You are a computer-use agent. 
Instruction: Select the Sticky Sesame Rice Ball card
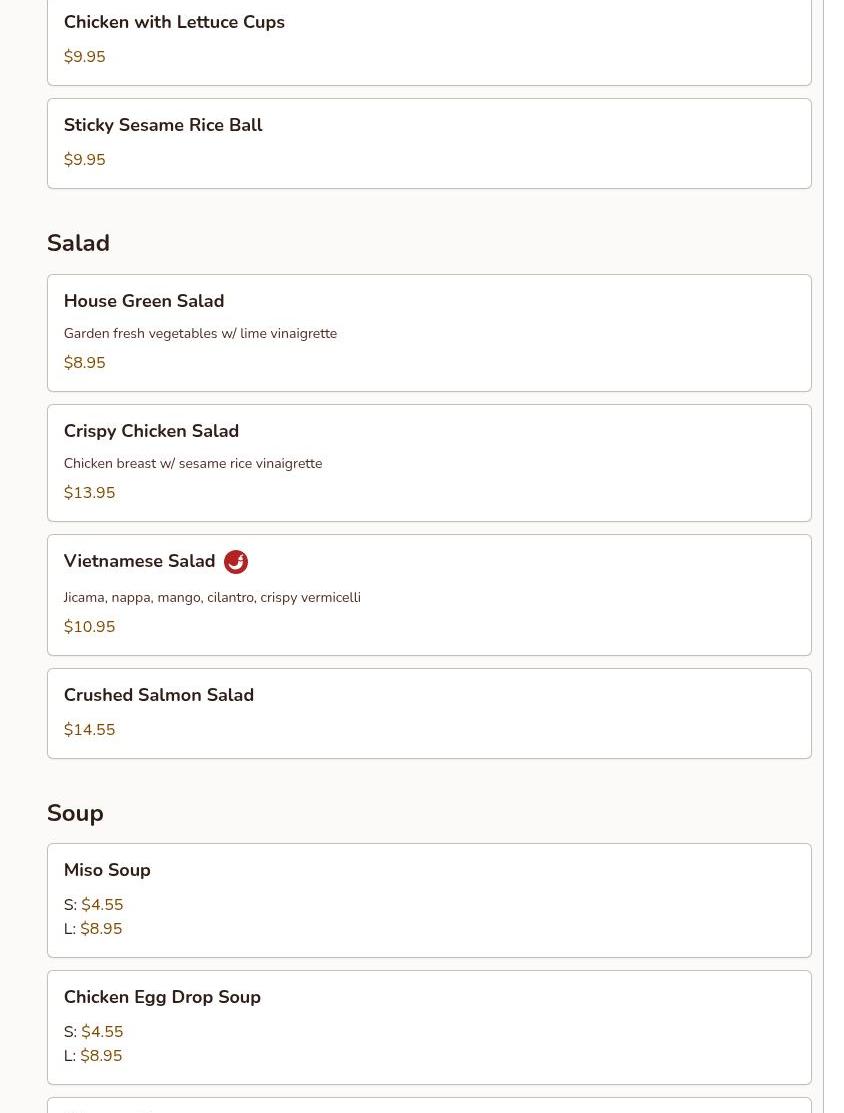[x=429, y=143]
